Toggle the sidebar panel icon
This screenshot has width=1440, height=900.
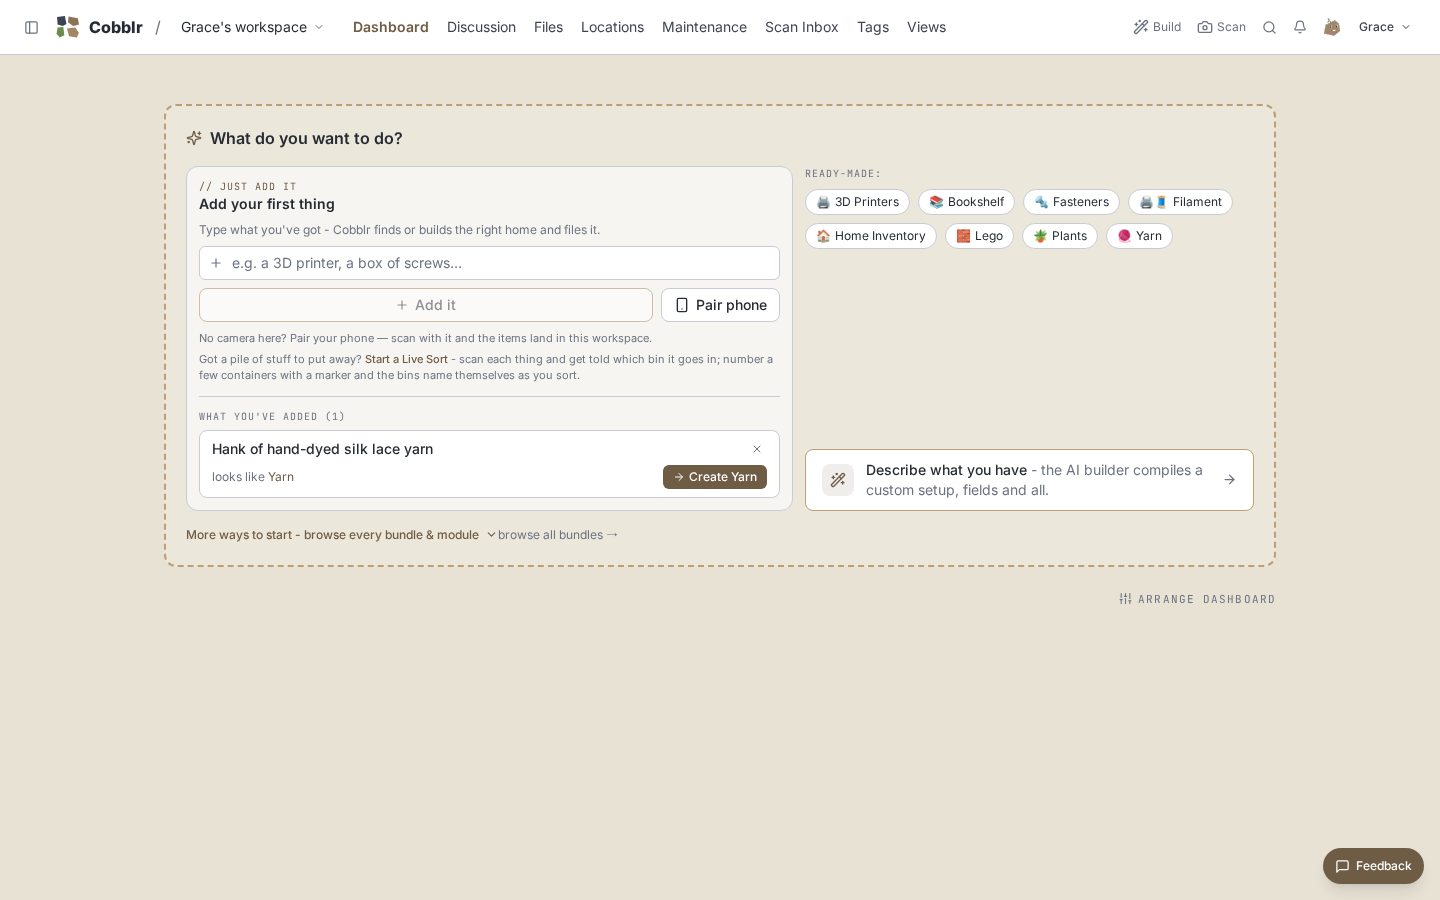point(32,27)
